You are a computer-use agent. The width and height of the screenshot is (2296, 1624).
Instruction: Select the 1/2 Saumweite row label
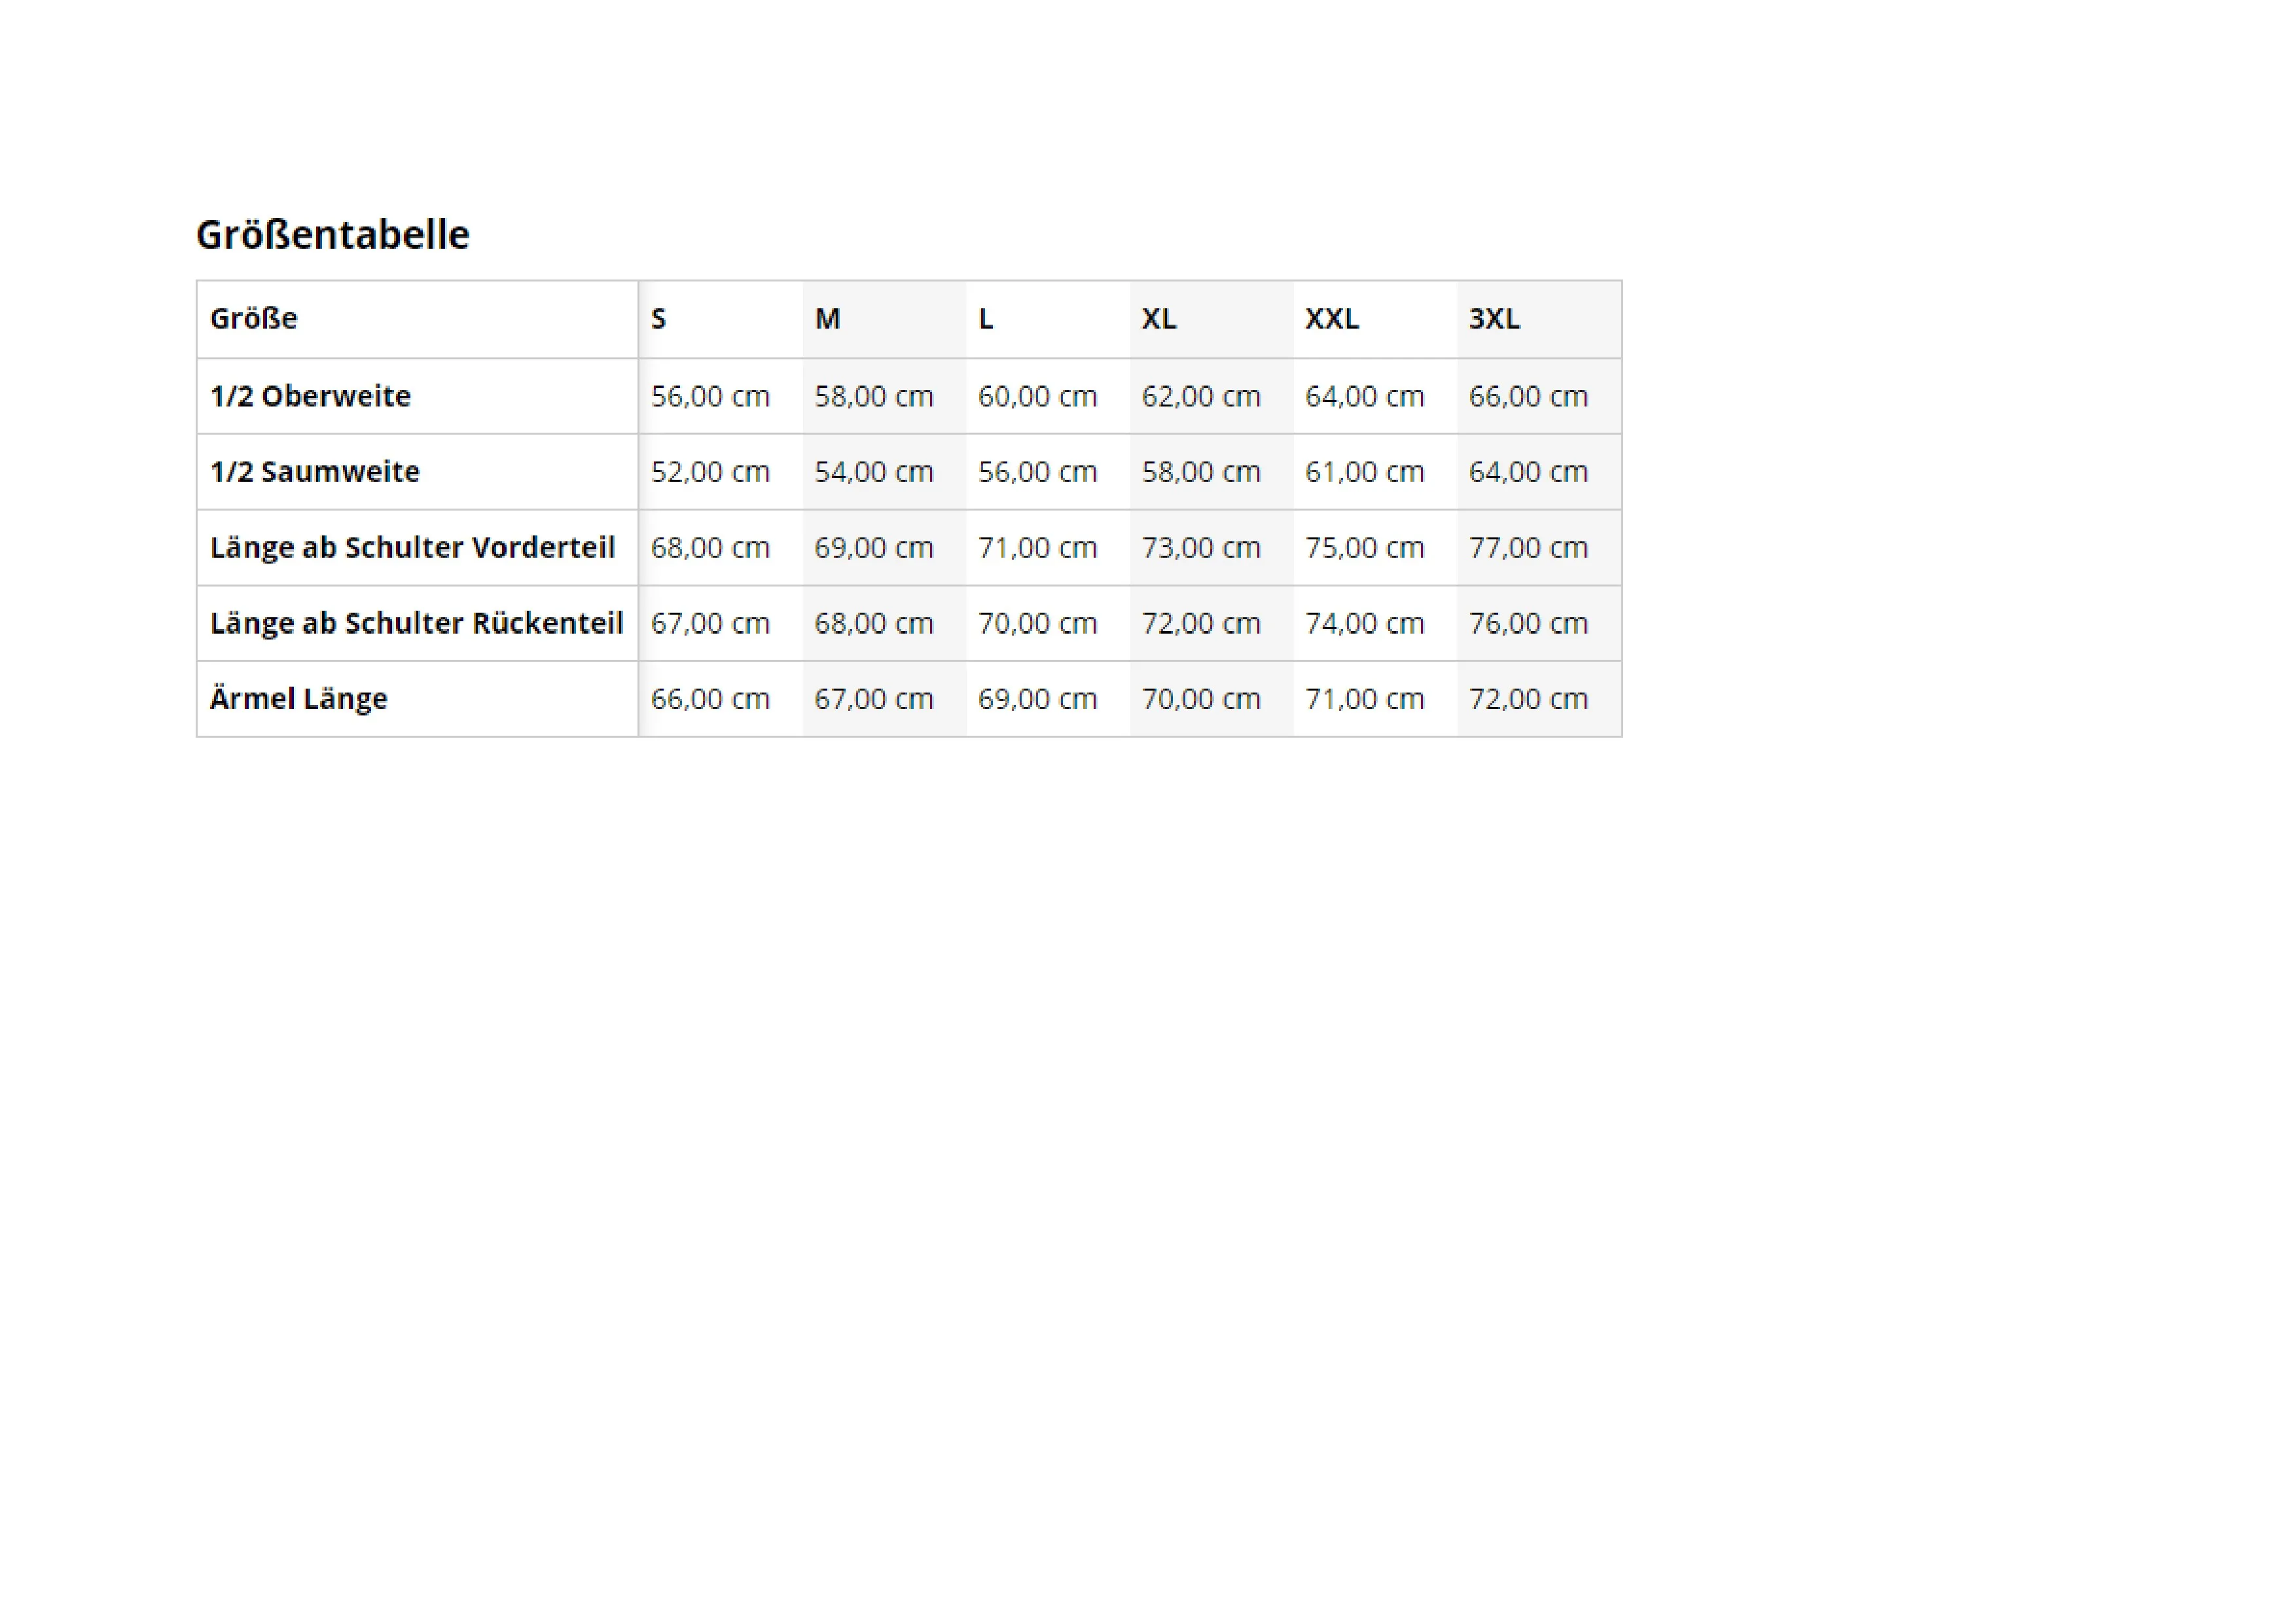pyautogui.click(x=315, y=472)
